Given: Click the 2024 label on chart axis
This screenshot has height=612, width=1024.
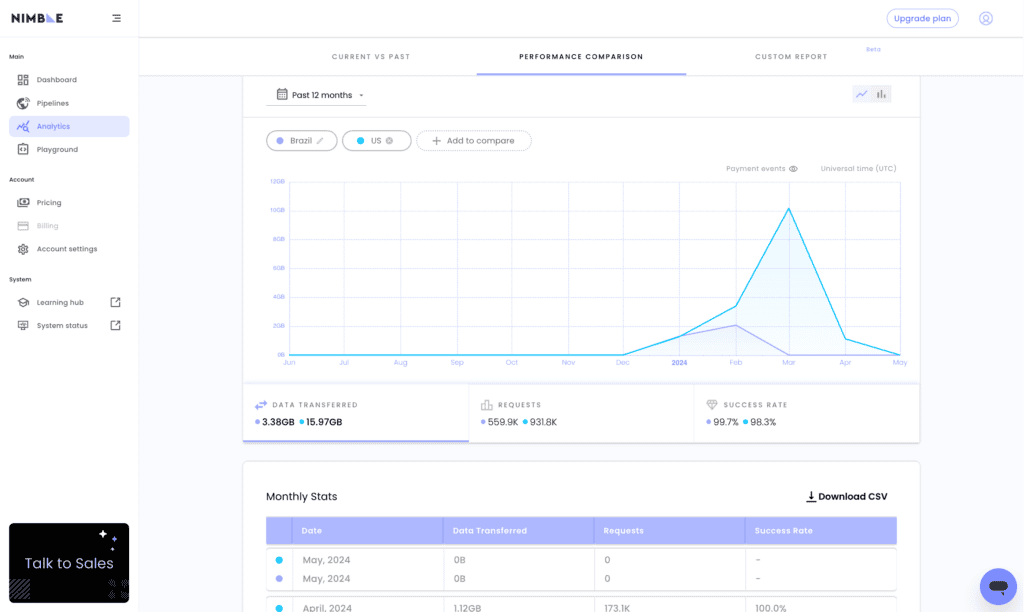Looking at the screenshot, I should (679, 362).
